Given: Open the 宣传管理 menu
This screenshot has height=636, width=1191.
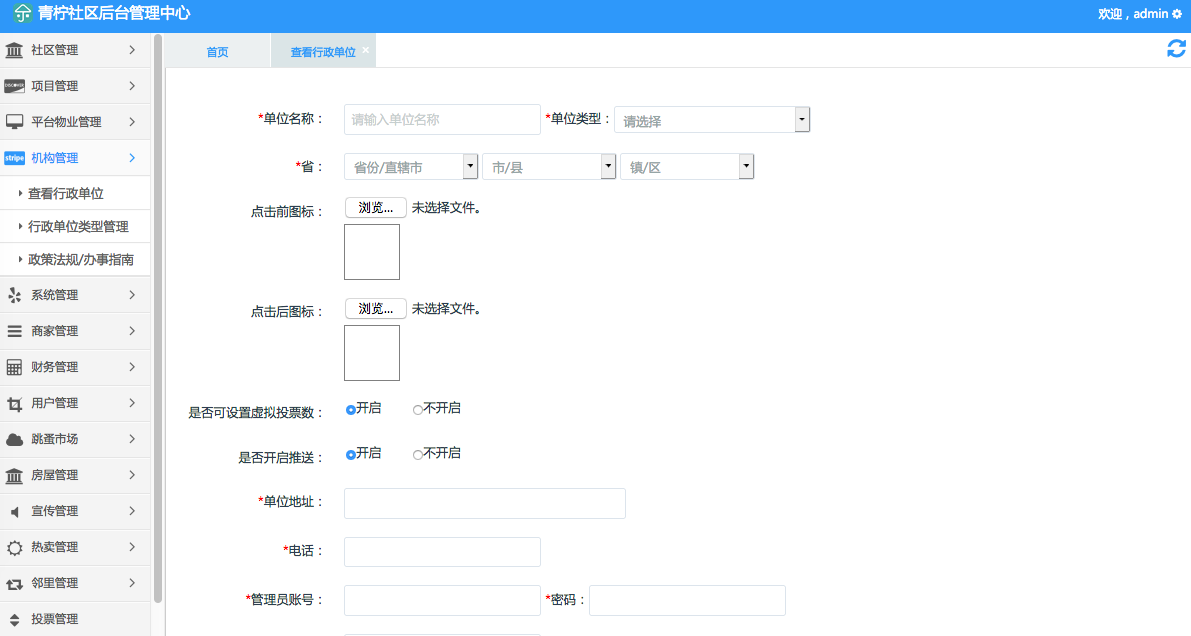Looking at the screenshot, I should tap(75, 511).
